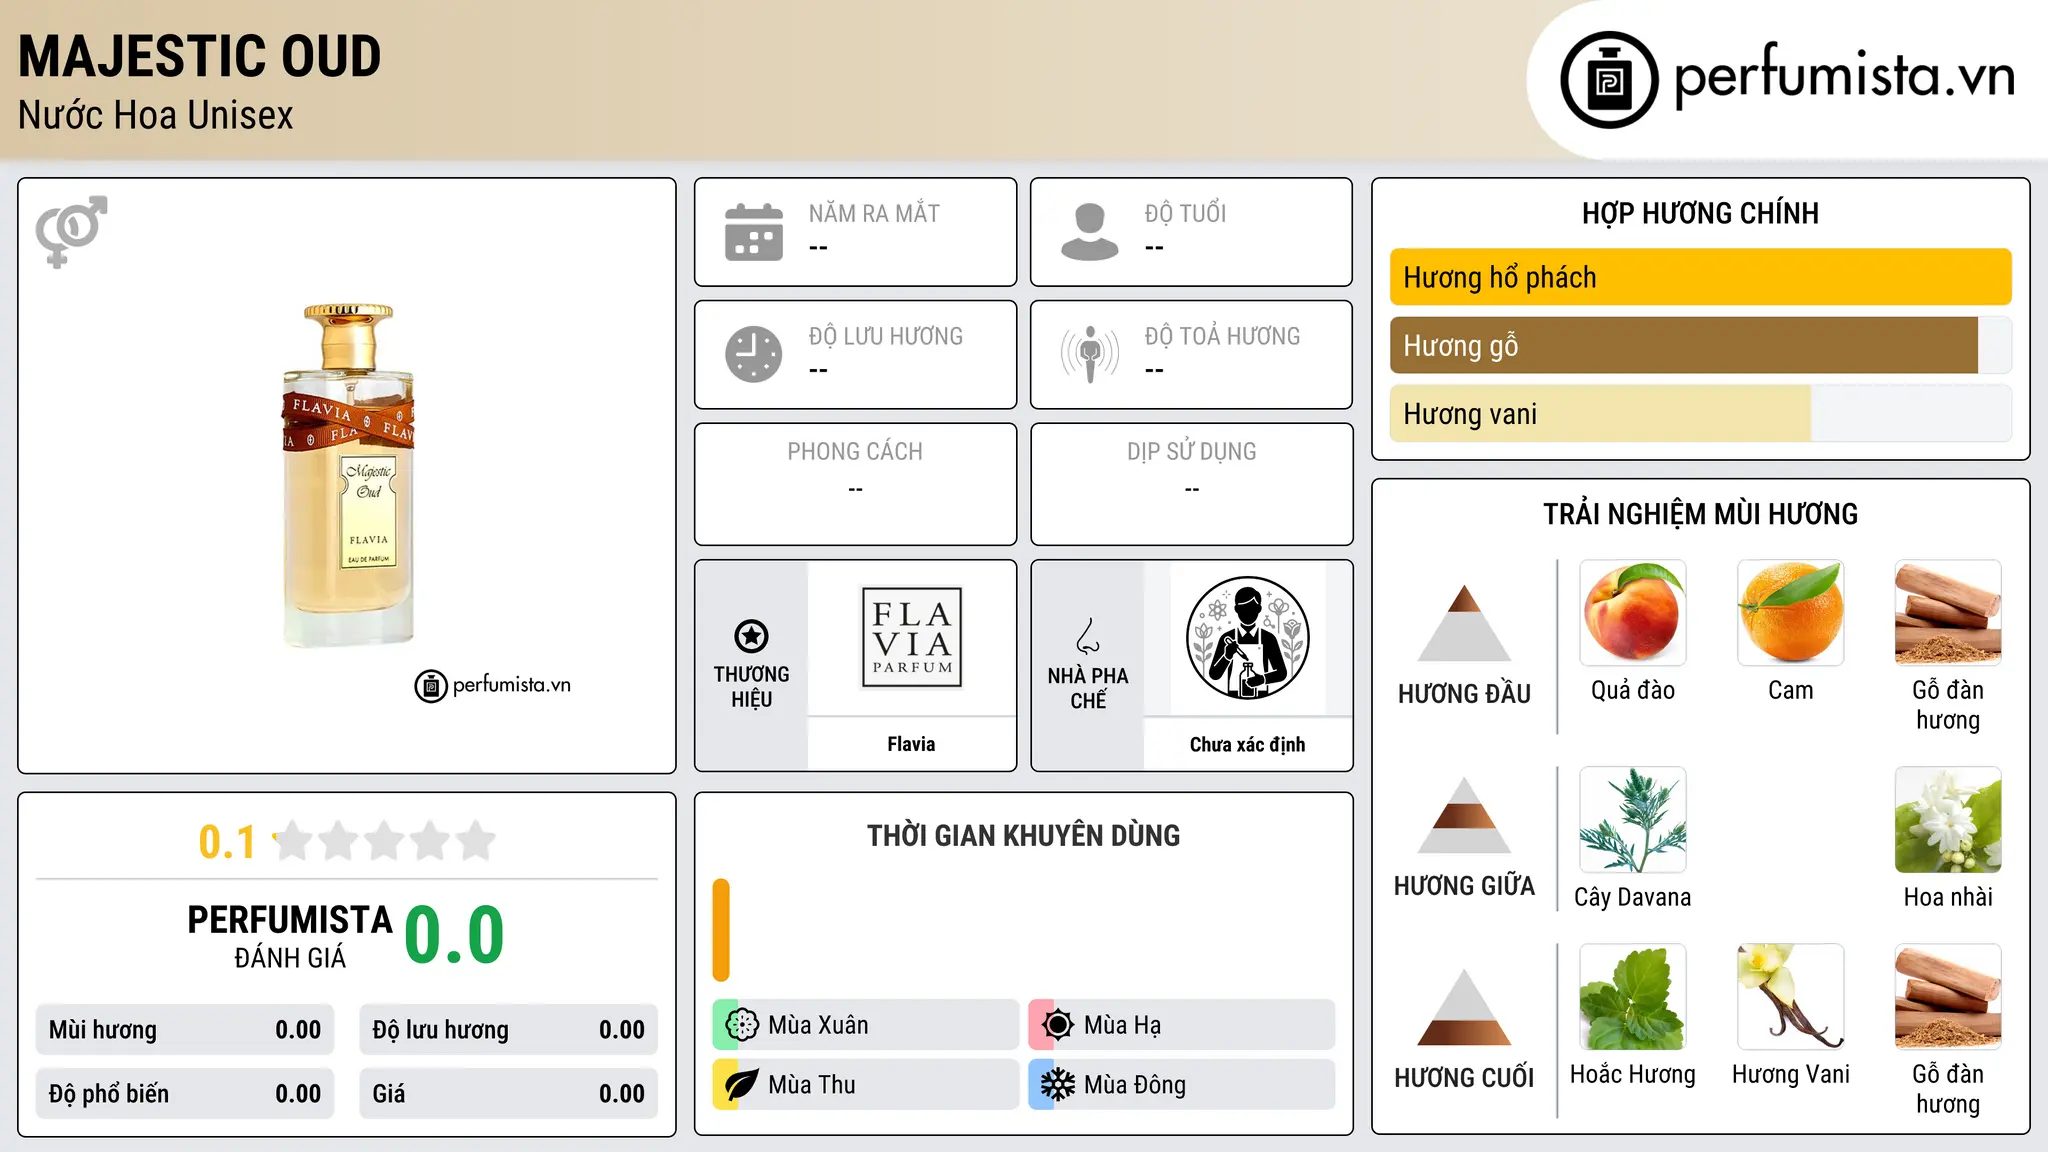Click the Chưa xác định perfumer caption
Screen dimensions: 2048x1152
click(1247, 744)
